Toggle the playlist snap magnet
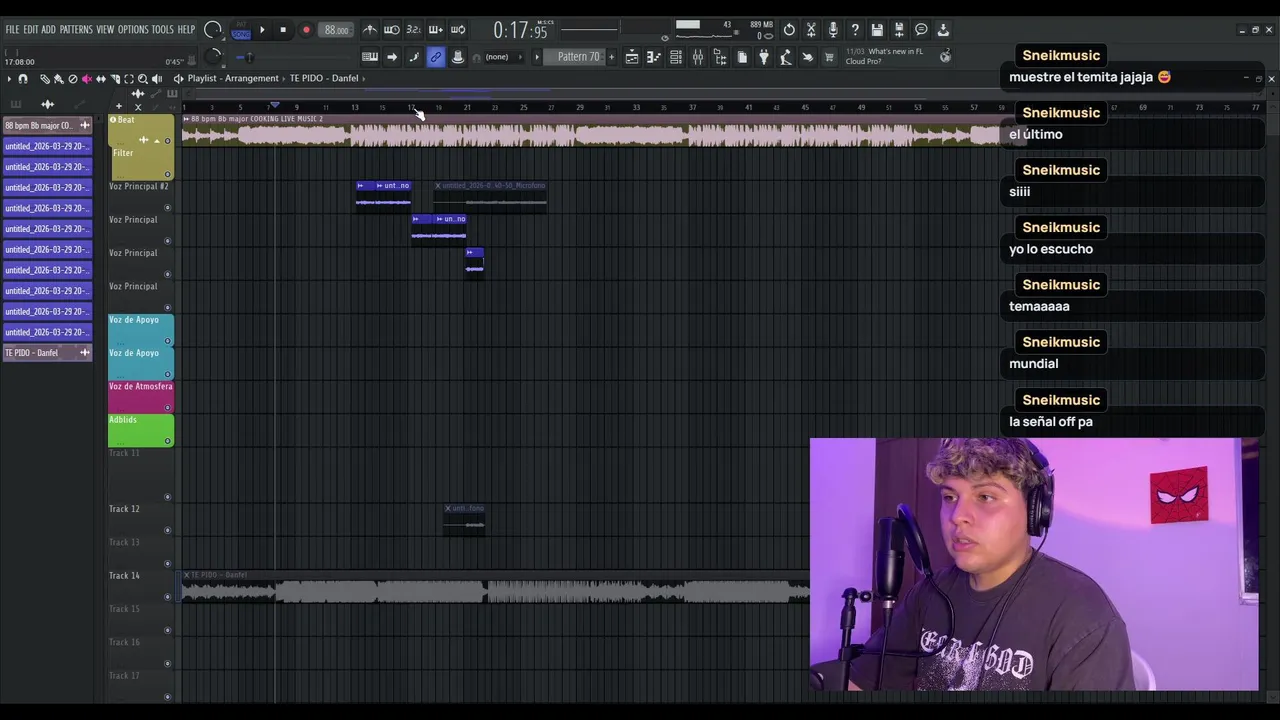 23,79
